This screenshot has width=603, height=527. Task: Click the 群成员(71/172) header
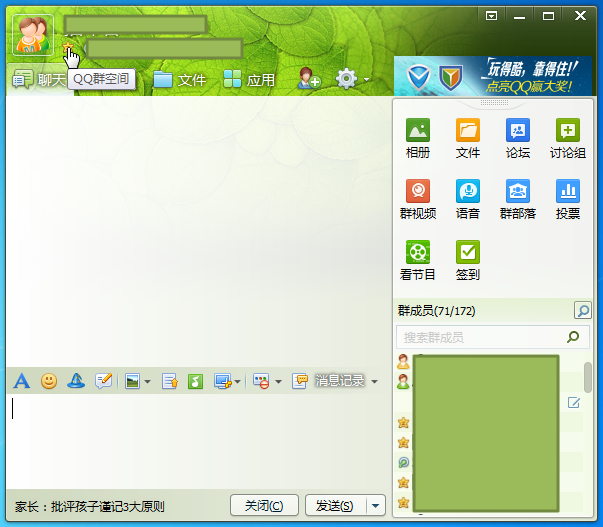coord(436,310)
